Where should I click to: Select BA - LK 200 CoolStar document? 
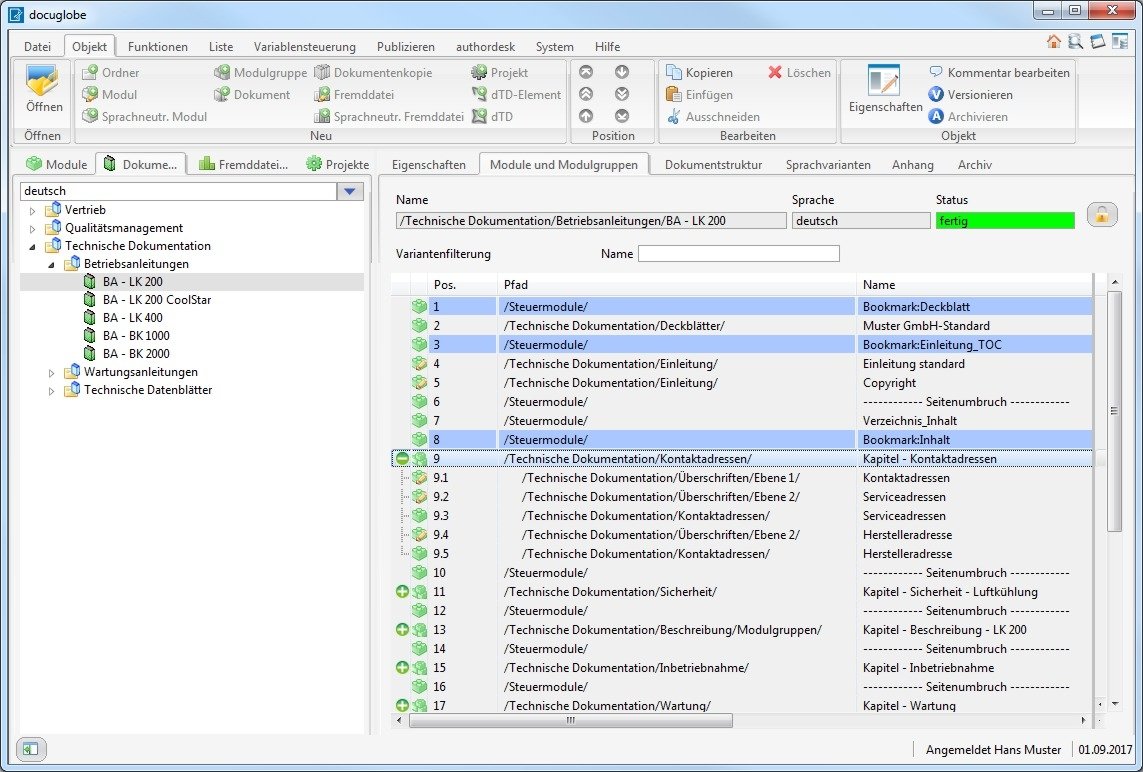[156, 300]
